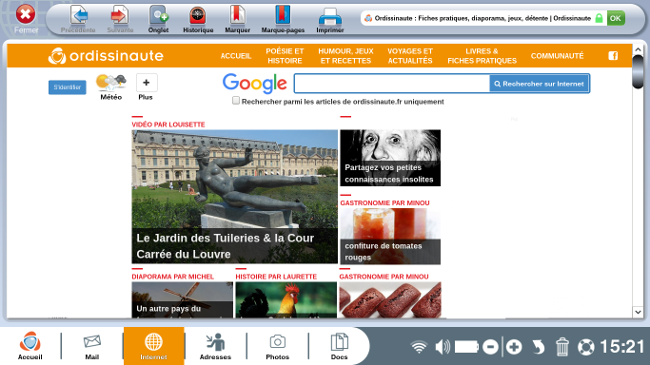
Task: Click DIAPORAMA PAR MICHEL heading
Action: [x=172, y=277]
